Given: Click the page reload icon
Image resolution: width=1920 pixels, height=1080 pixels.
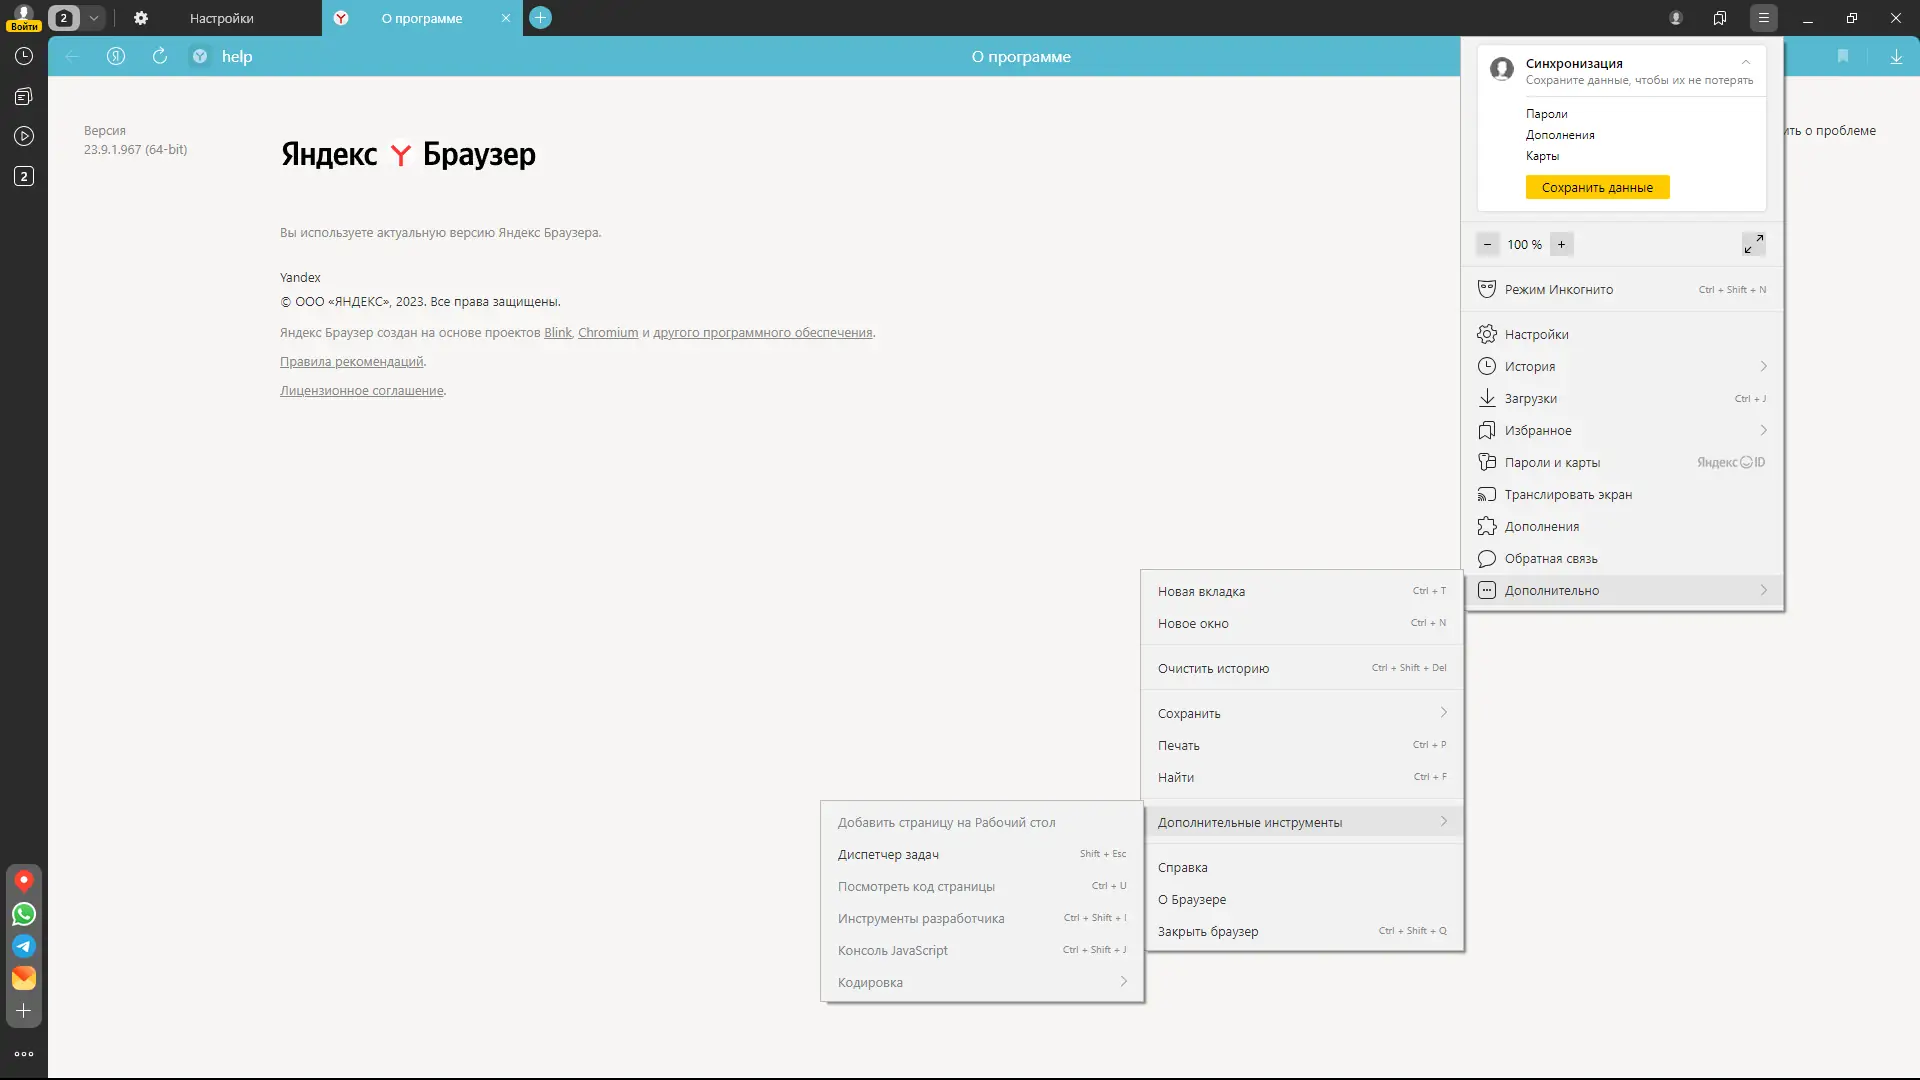Looking at the screenshot, I should pyautogui.click(x=160, y=57).
